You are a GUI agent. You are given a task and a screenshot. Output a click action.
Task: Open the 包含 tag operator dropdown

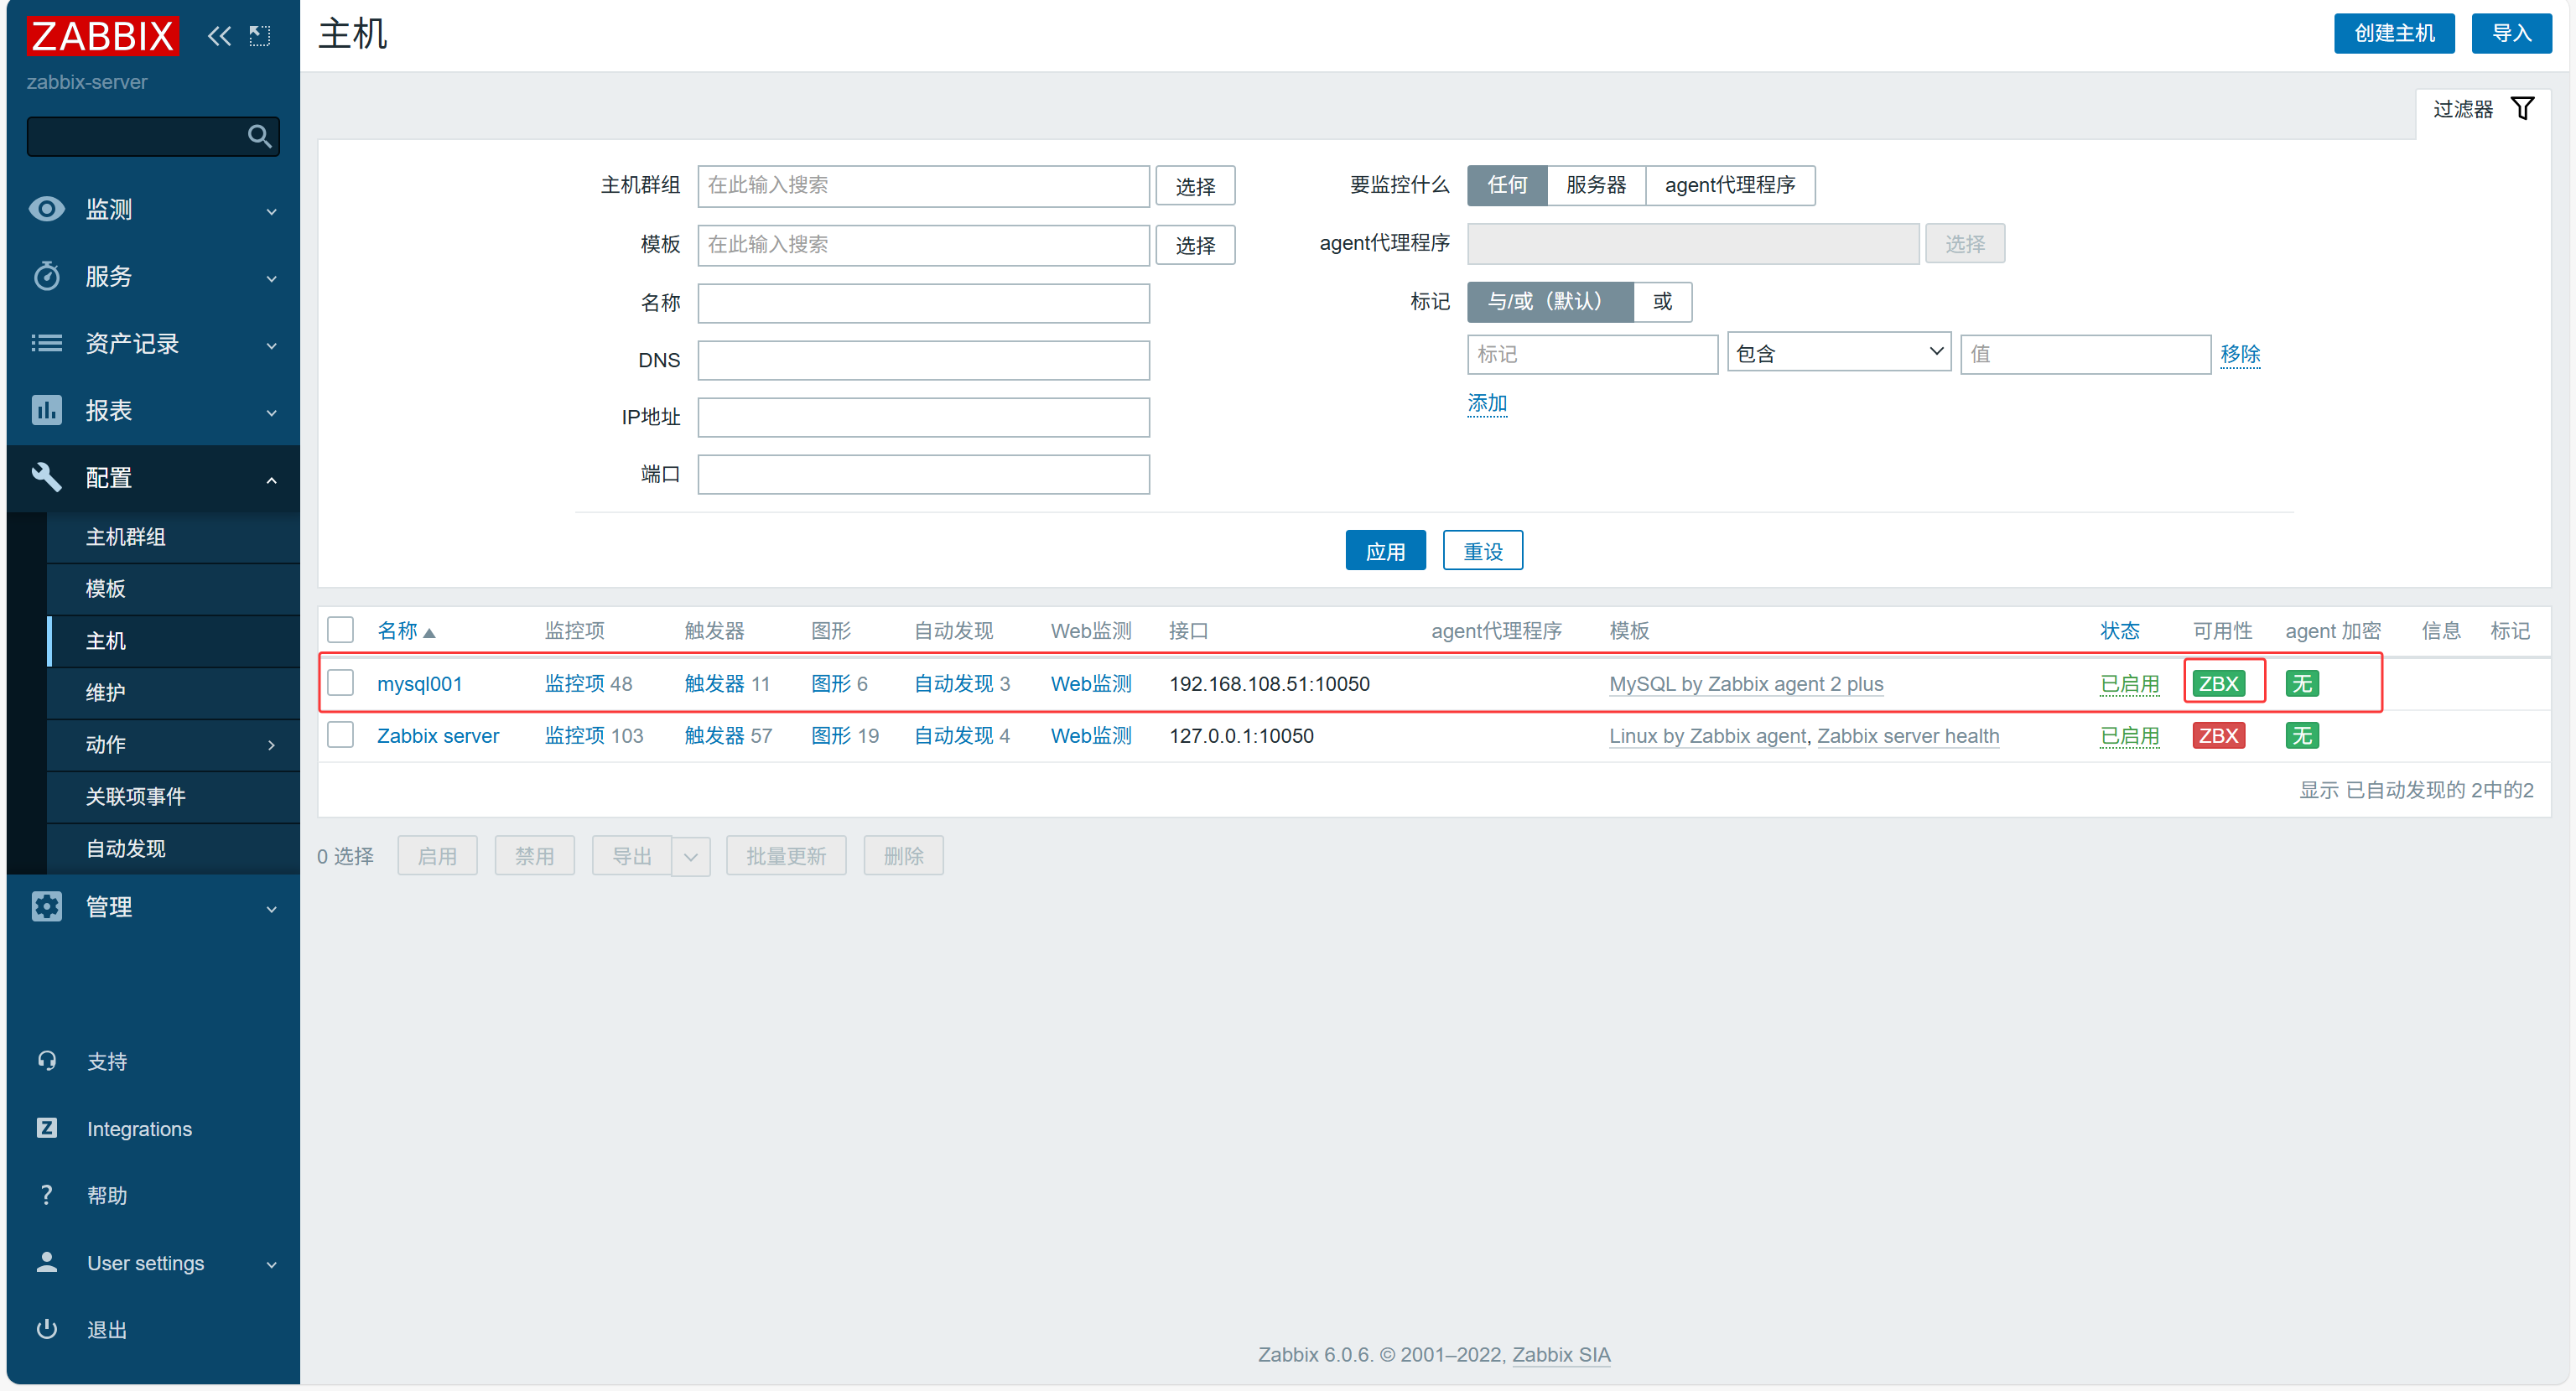1838,352
